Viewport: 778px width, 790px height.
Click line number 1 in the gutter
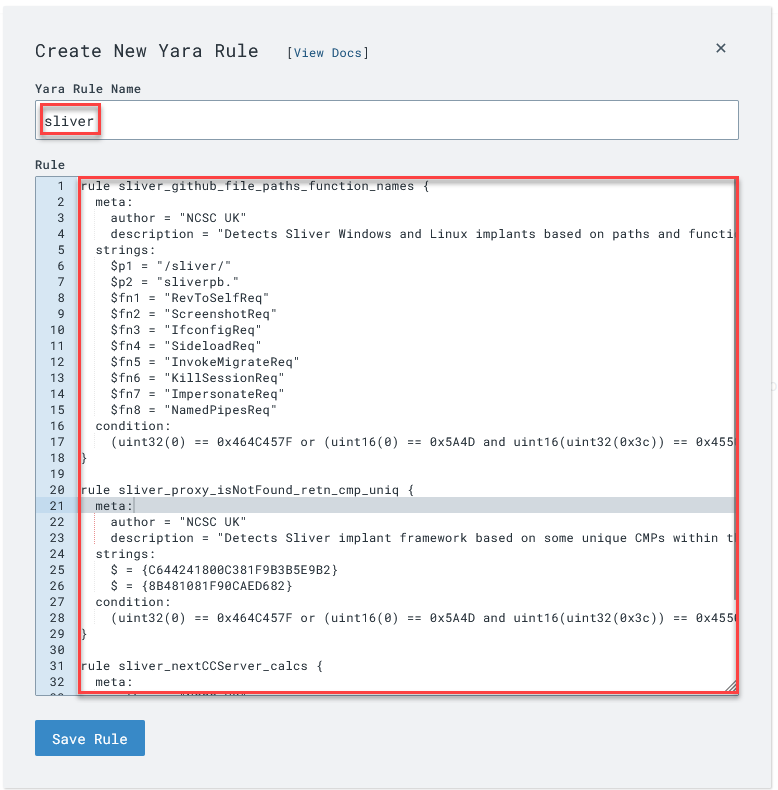point(61,186)
